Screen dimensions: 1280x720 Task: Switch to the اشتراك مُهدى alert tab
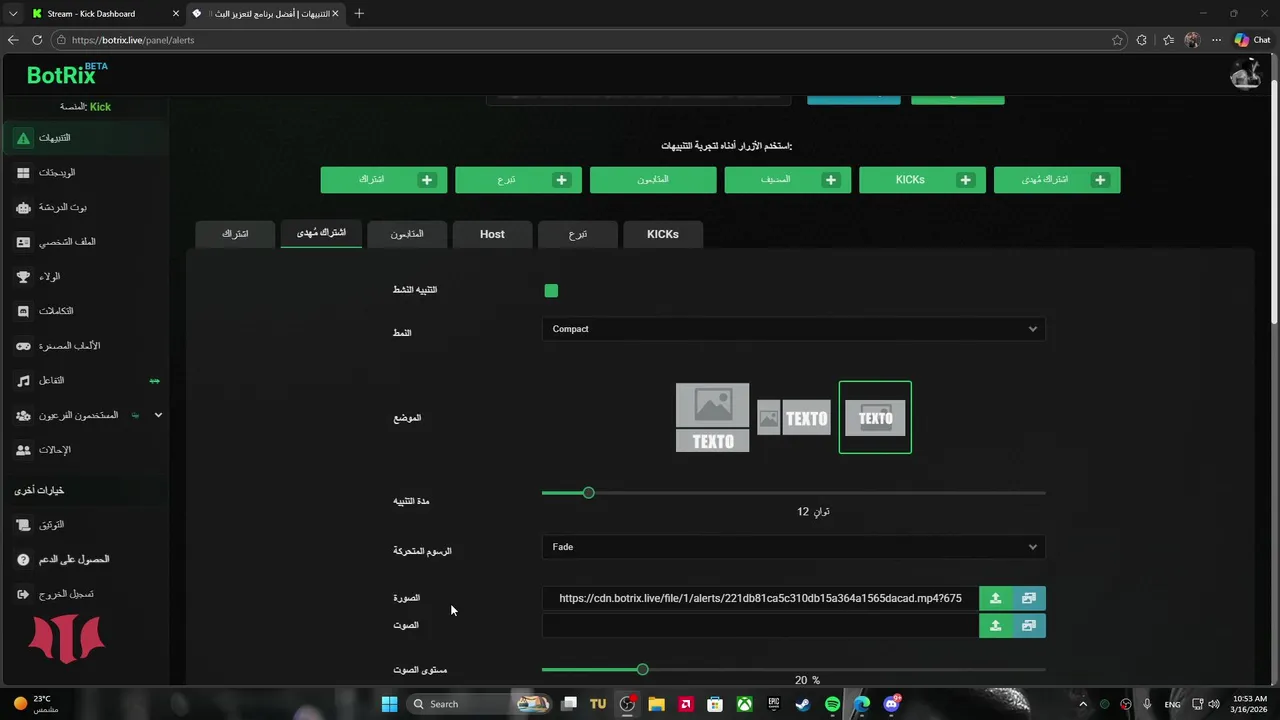pos(321,233)
